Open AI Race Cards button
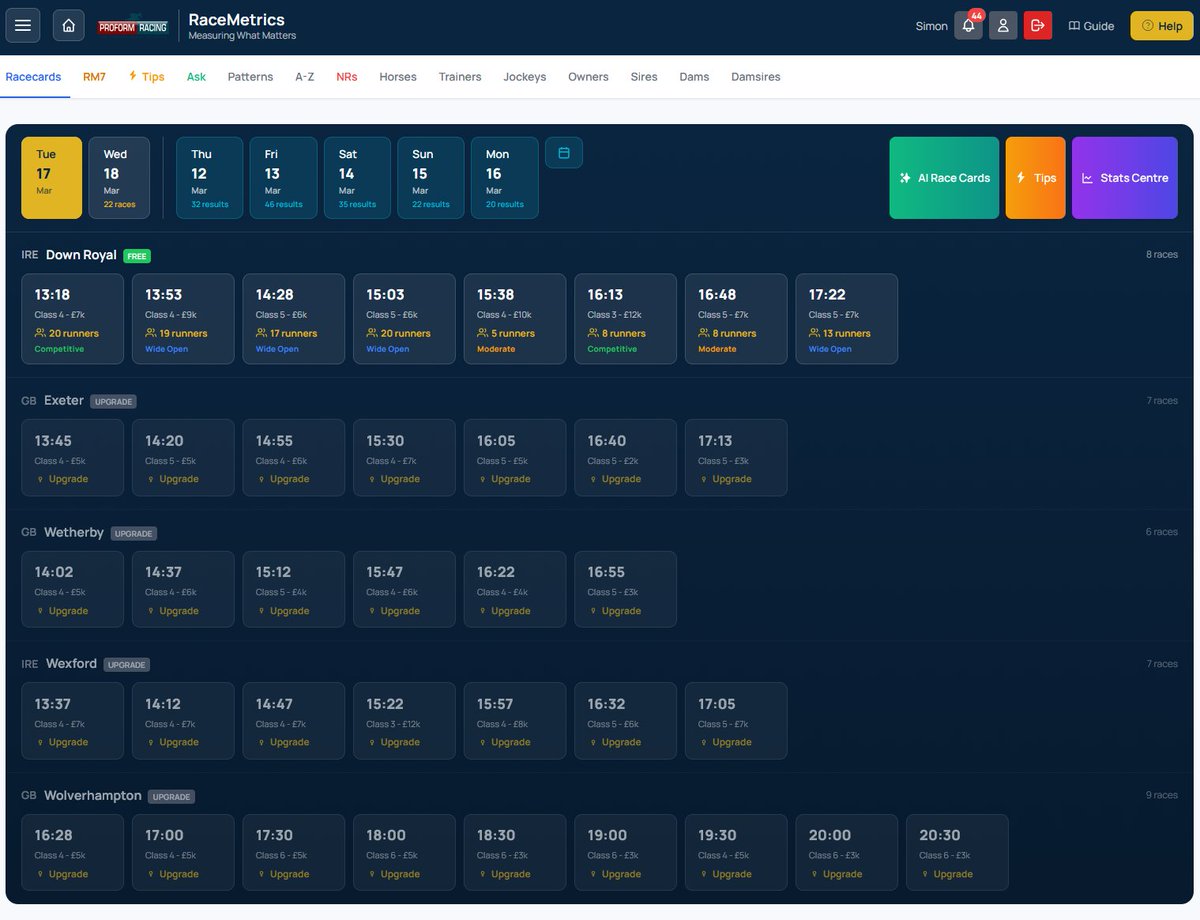 pos(944,178)
